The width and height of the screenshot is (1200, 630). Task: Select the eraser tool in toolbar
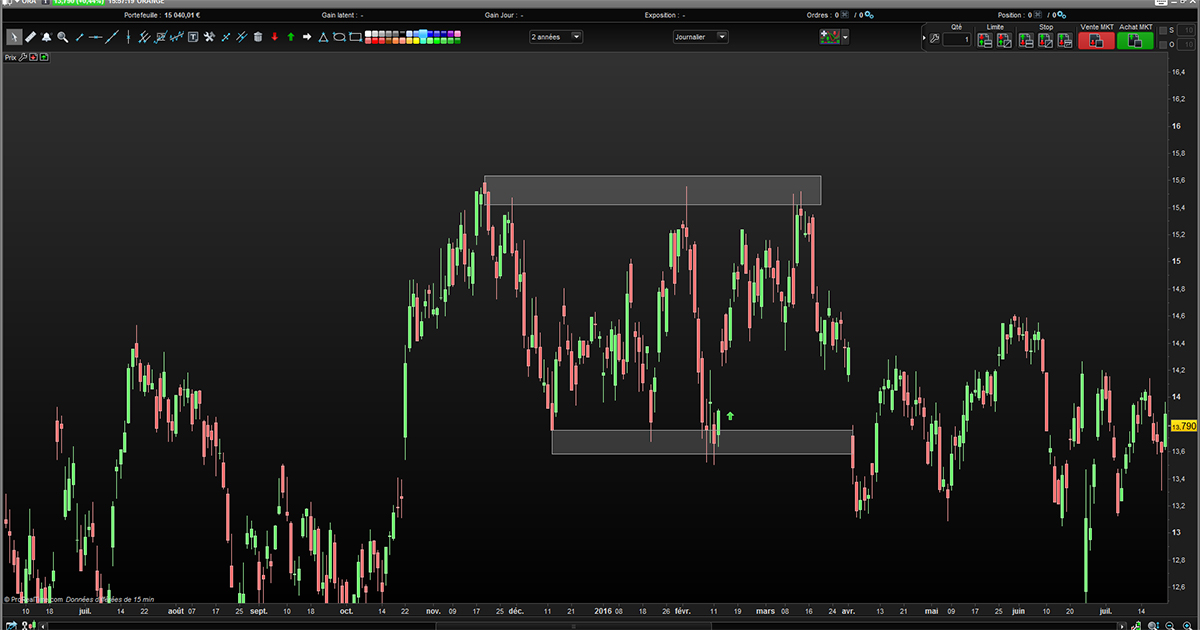(x=30, y=37)
